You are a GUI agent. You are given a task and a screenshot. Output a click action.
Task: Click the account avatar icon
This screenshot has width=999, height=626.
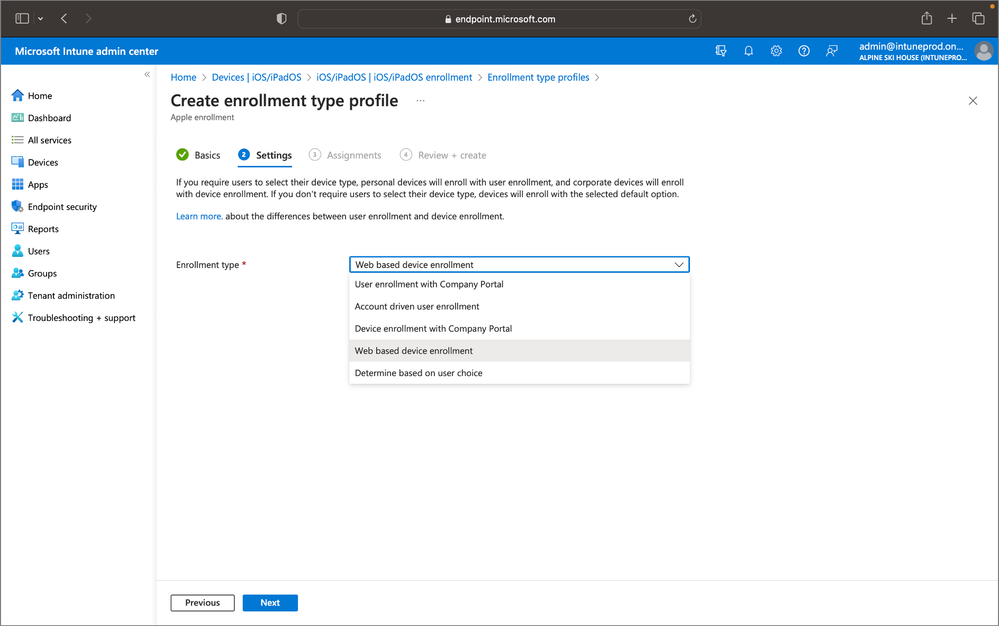click(984, 51)
